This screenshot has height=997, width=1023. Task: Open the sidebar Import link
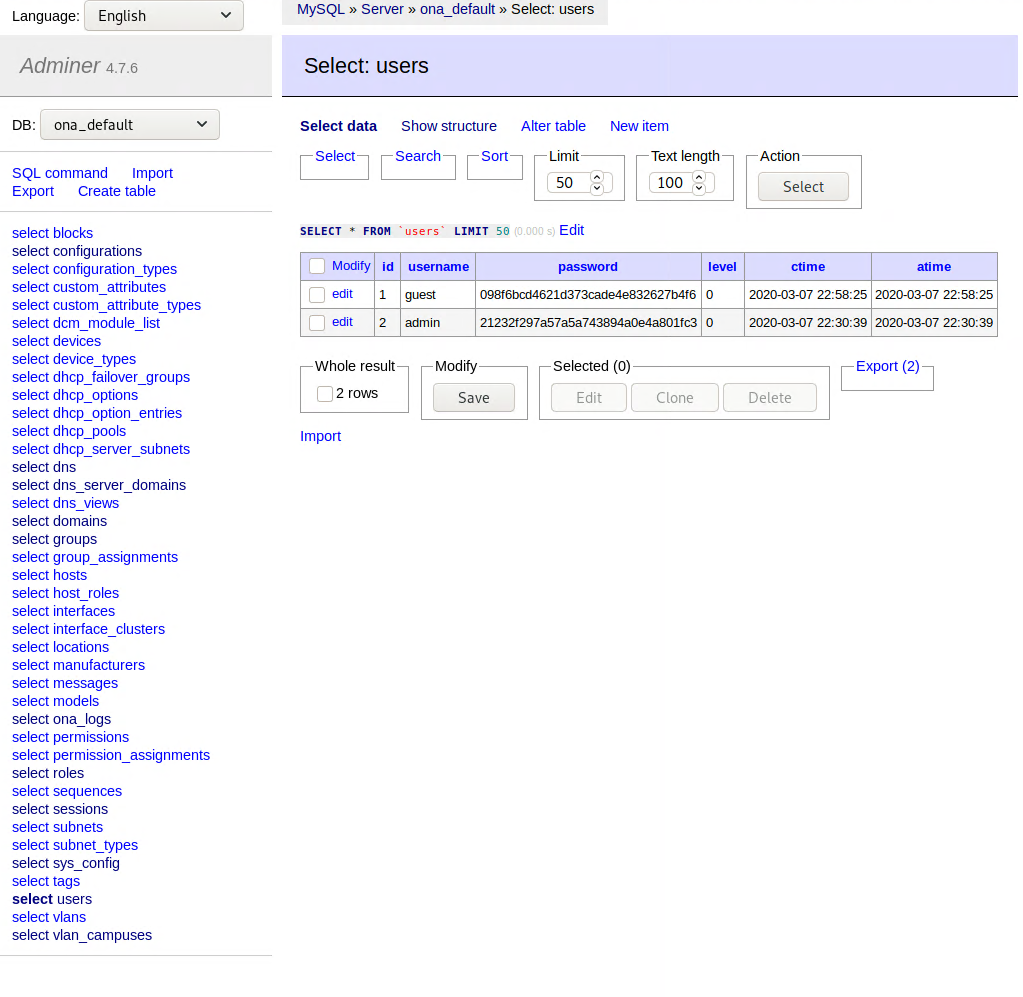coord(152,174)
